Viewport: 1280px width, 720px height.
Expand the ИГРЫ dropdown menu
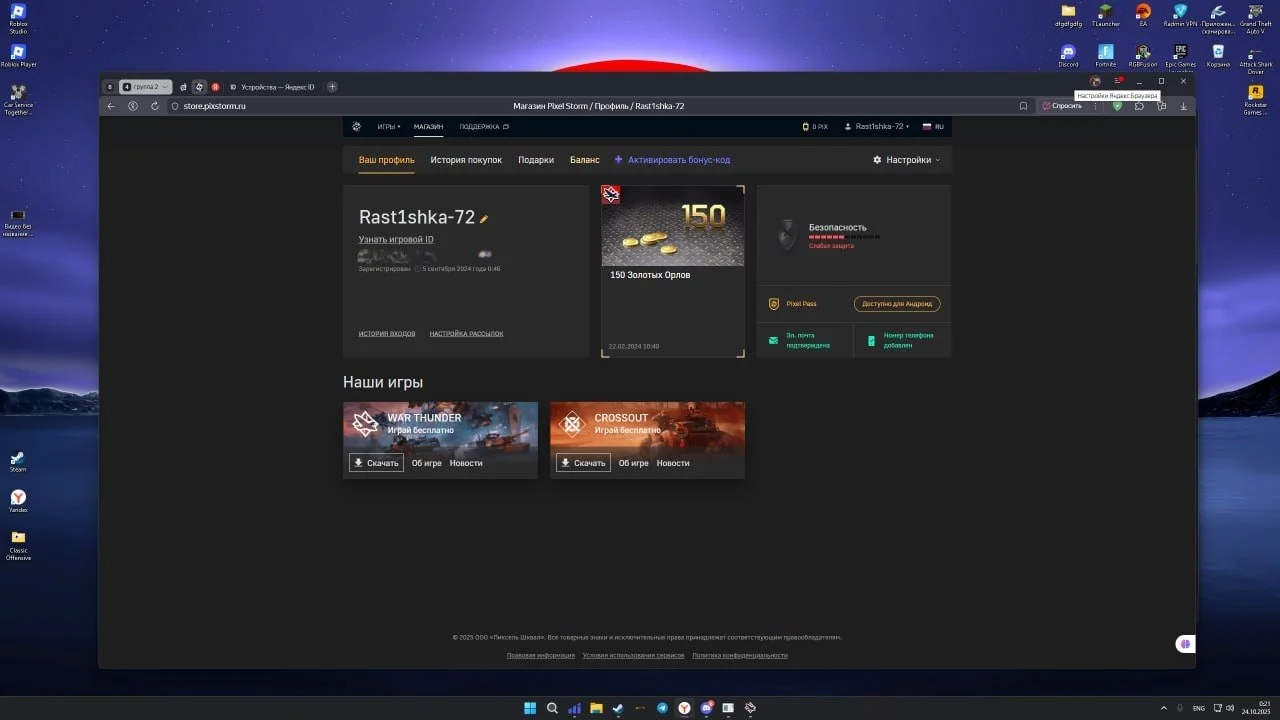[x=389, y=127]
